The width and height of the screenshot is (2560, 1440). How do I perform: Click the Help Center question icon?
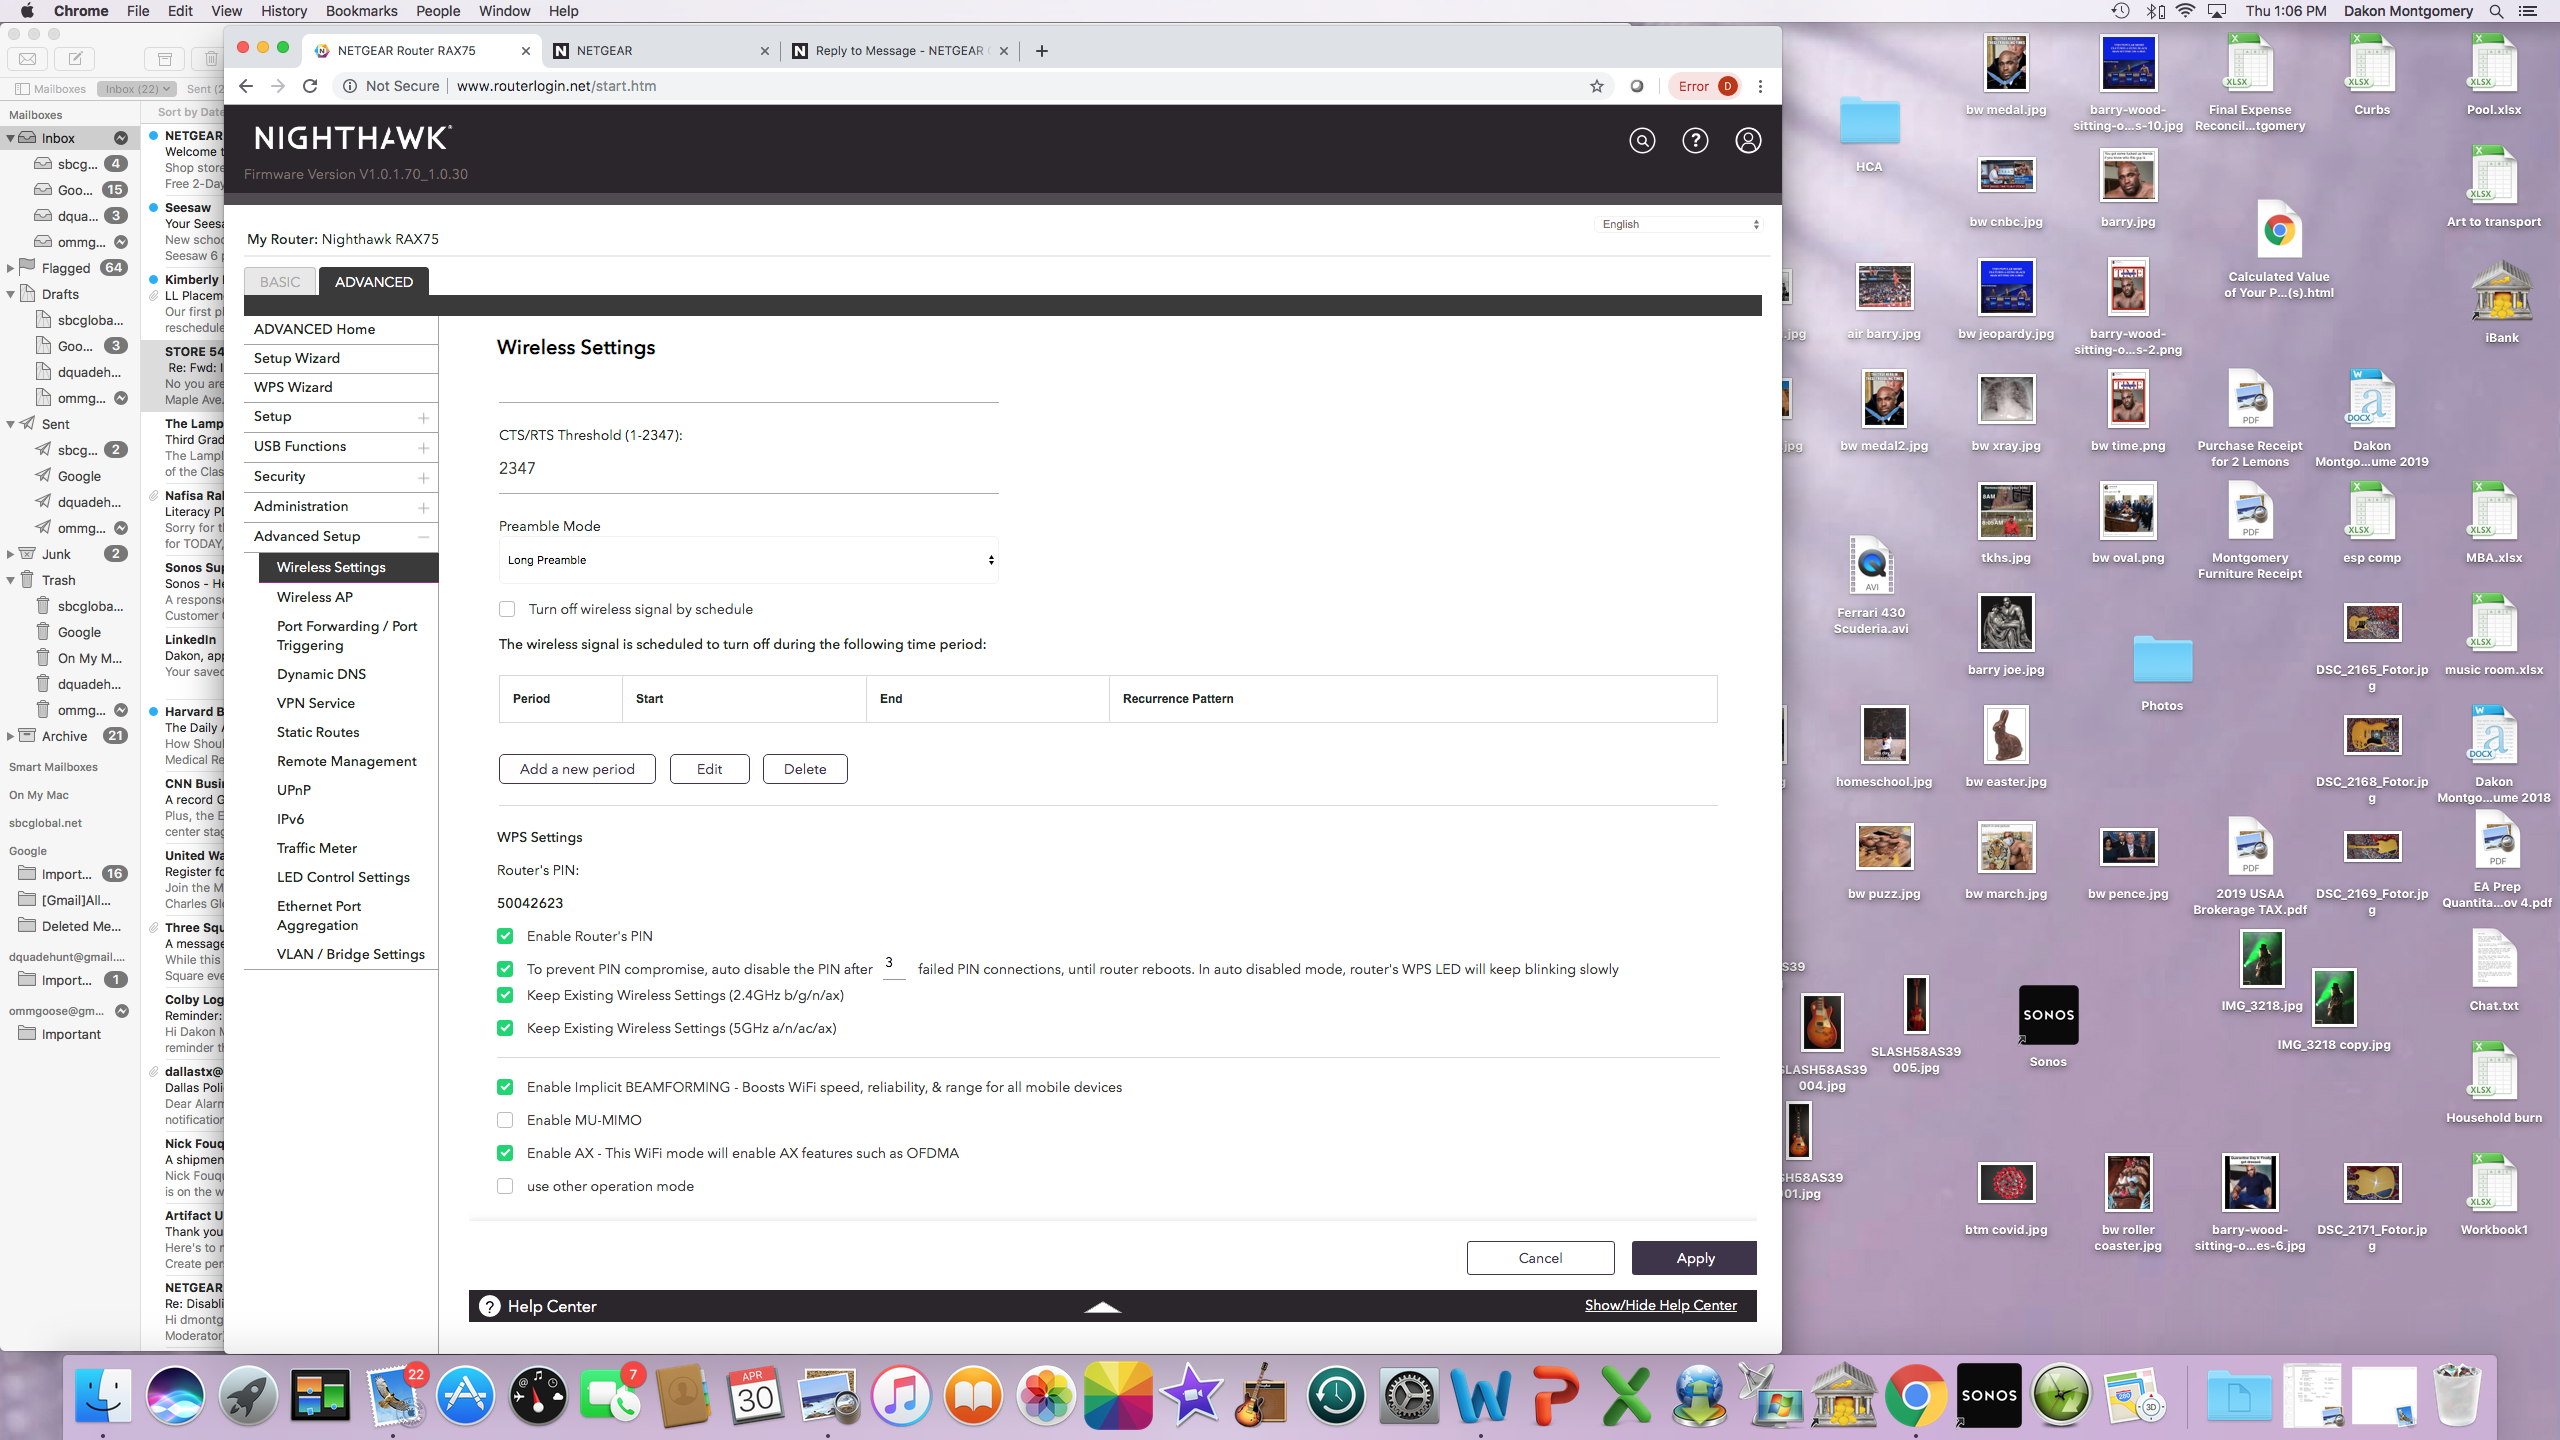(x=490, y=1306)
